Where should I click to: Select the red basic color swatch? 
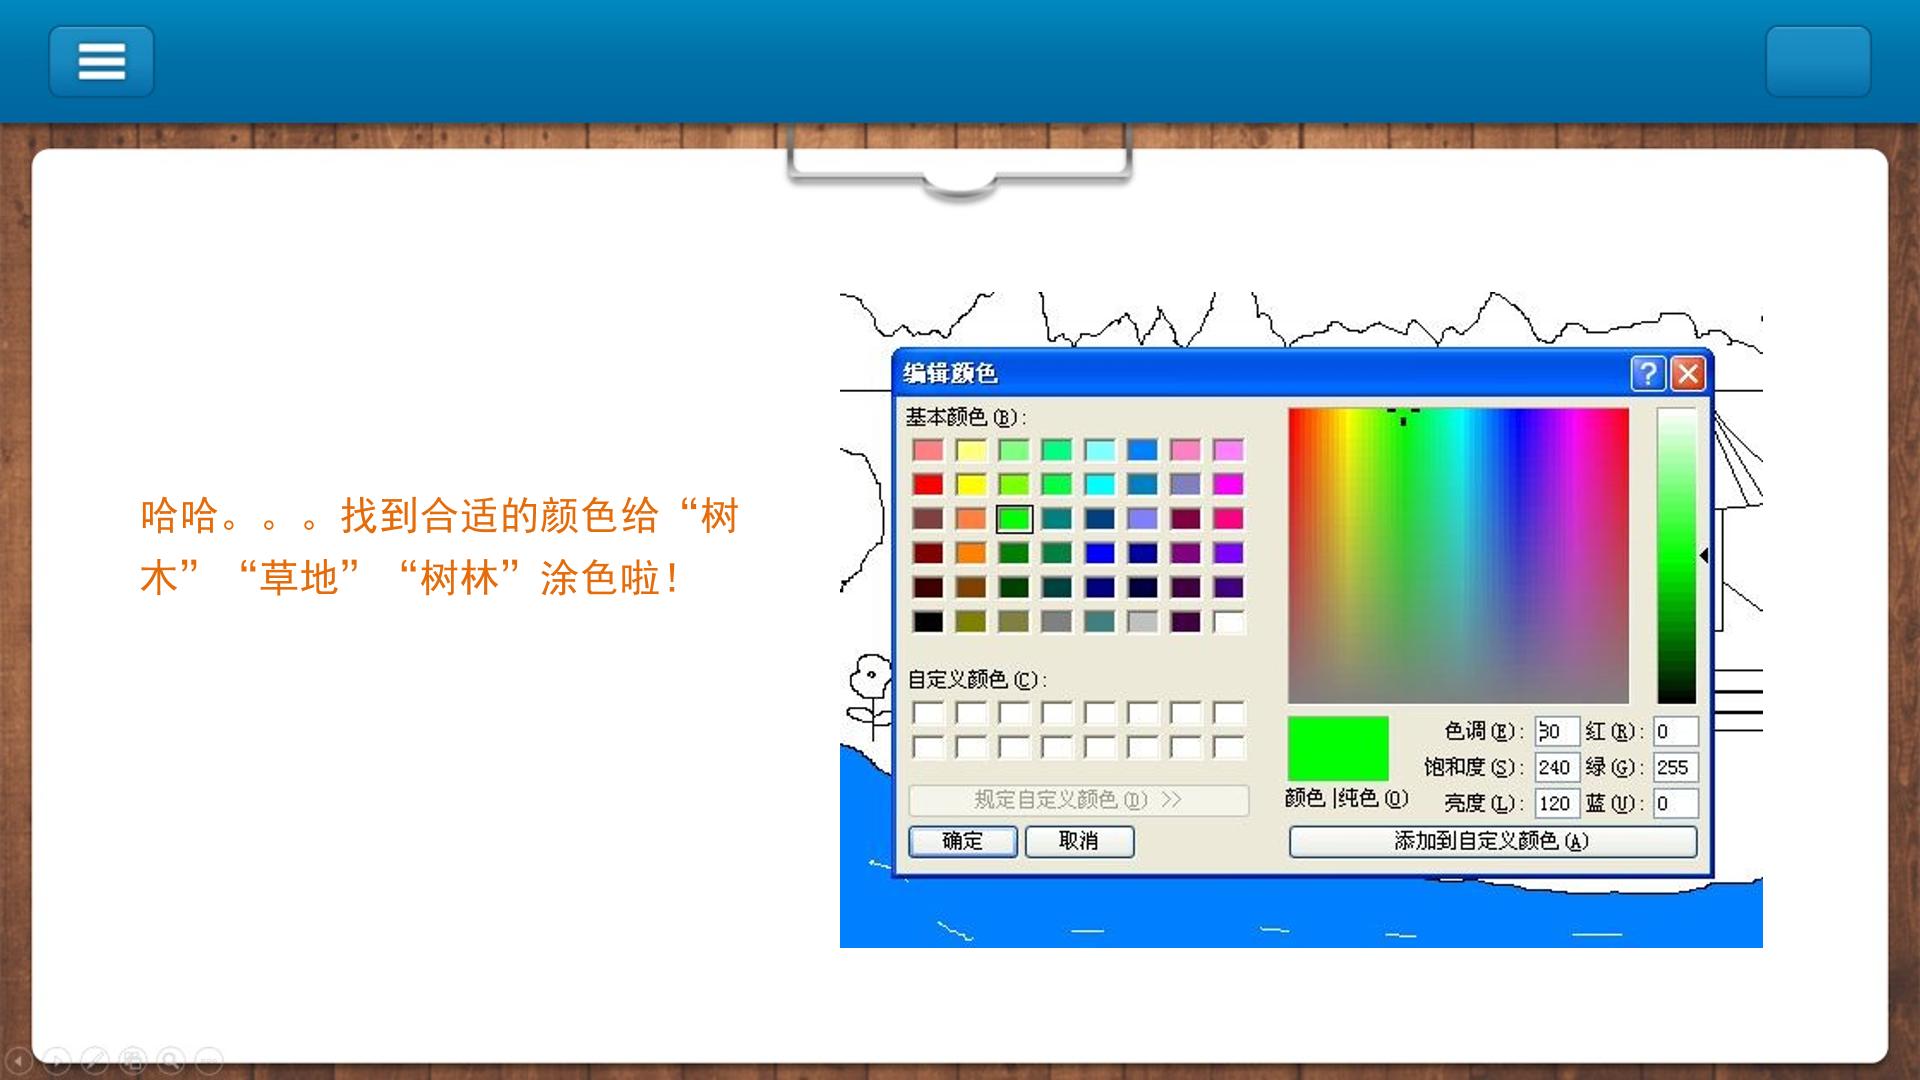point(928,484)
